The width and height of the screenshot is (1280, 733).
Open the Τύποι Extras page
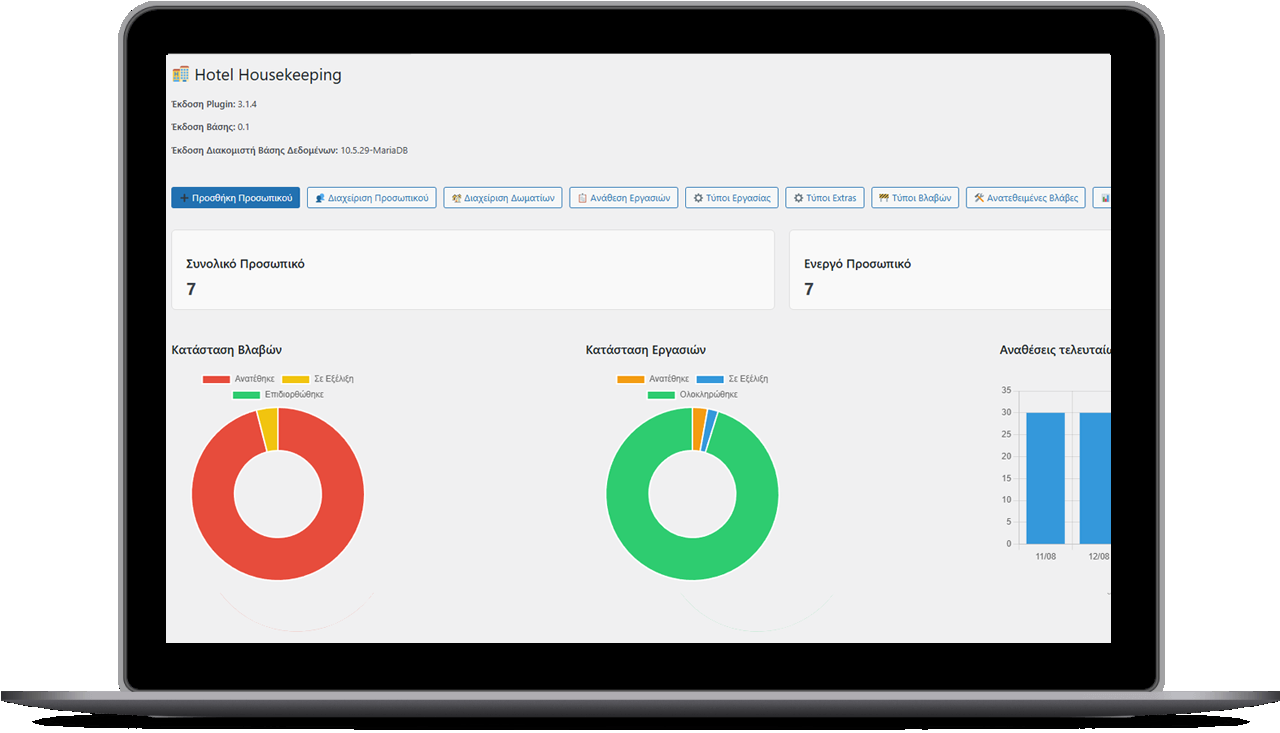[x=826, y=198]
